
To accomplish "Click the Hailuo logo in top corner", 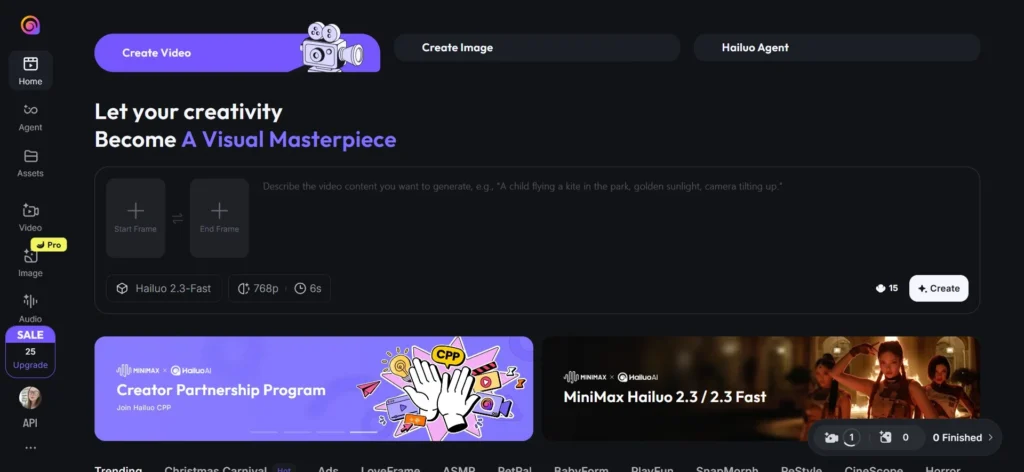I will click(30, 25).
